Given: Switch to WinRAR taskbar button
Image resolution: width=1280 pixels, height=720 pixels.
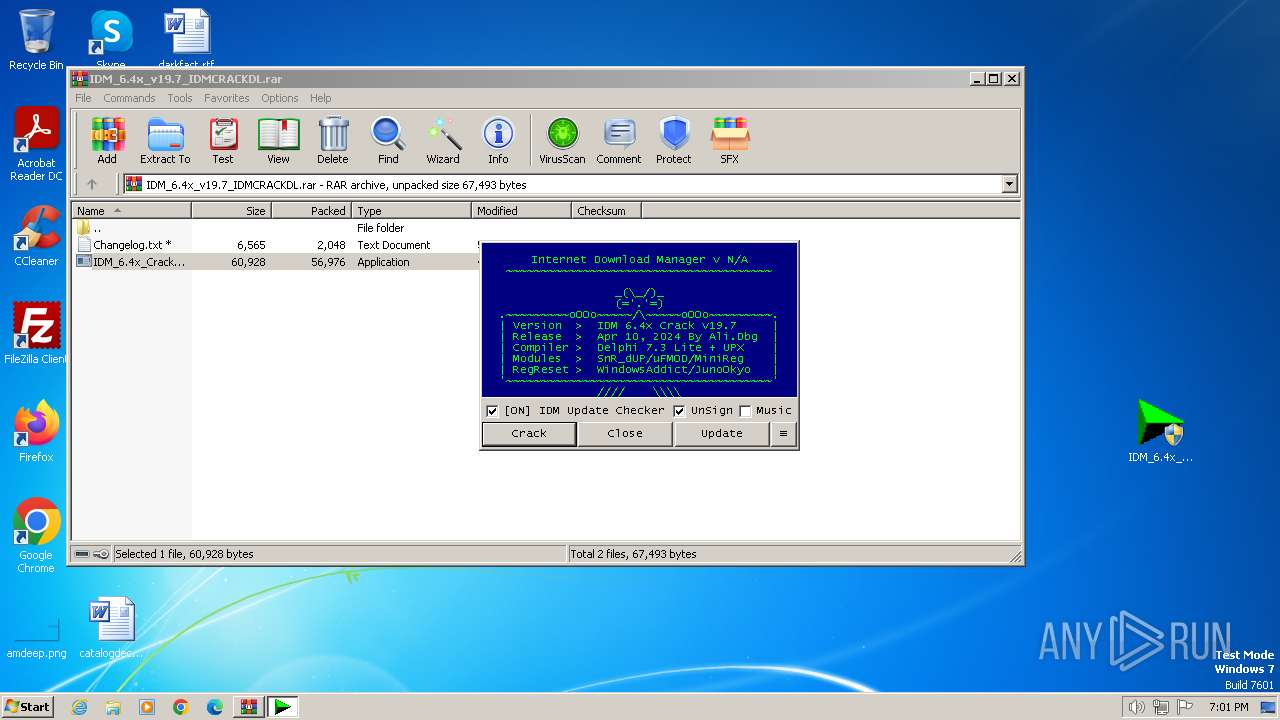Looking at the screenshot, I should tap(249, 707).
